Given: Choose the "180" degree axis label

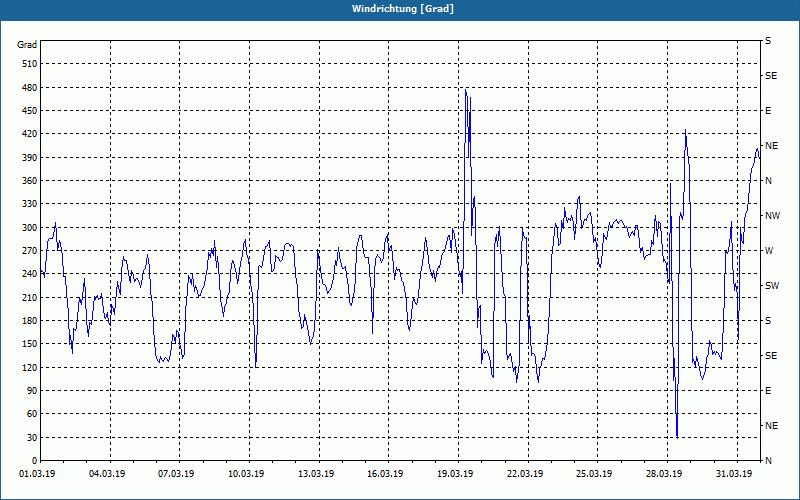Looking at the screenshot, I should coord(30,321).
